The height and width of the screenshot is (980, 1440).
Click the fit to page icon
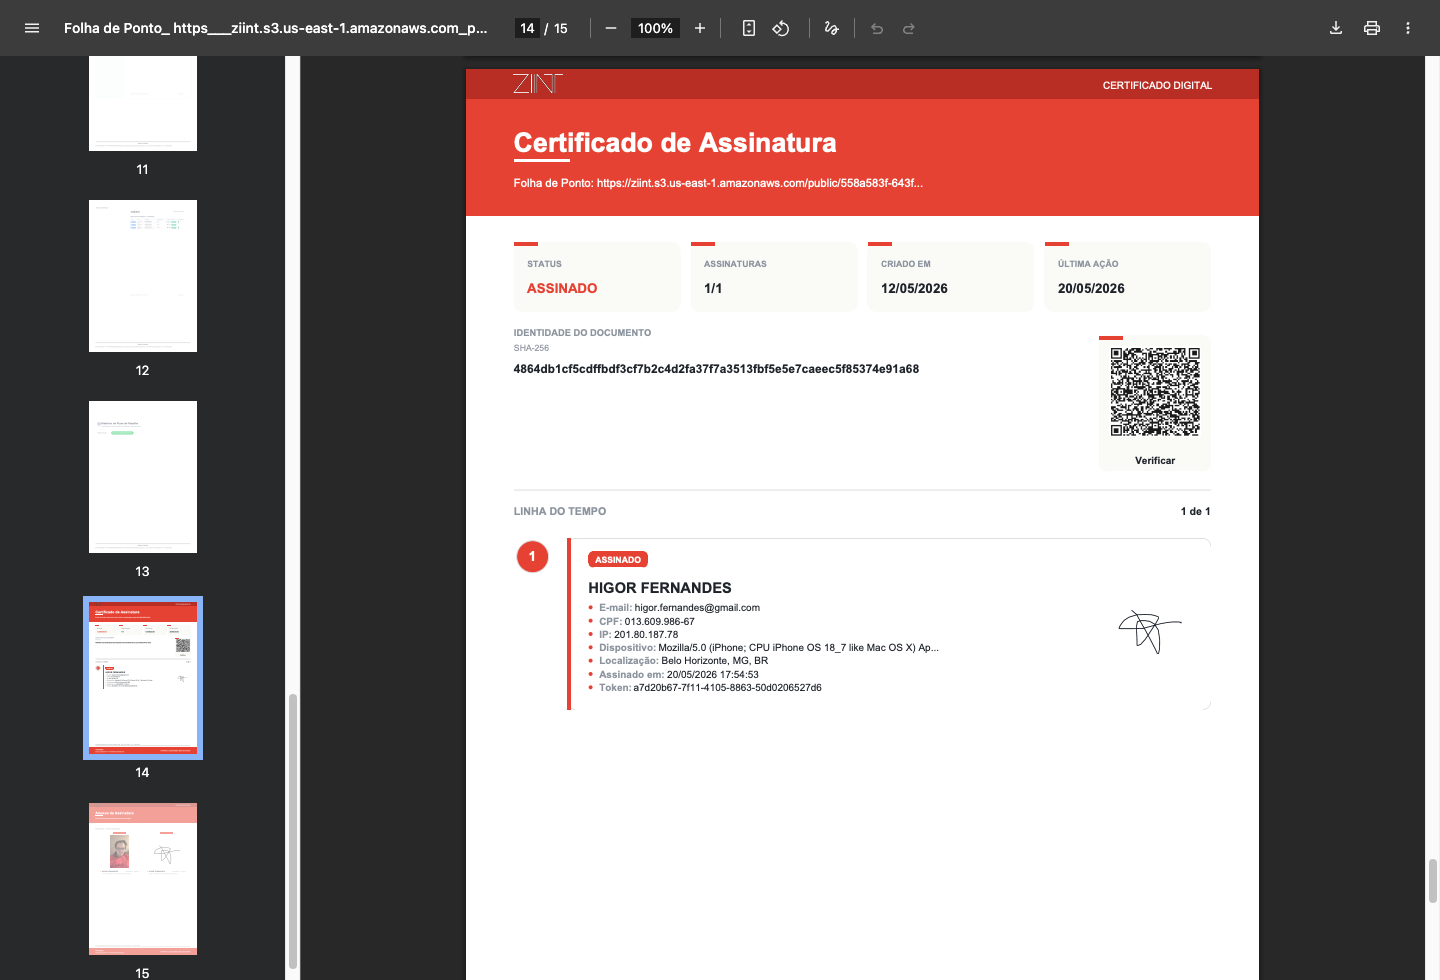tap(749, 28)
